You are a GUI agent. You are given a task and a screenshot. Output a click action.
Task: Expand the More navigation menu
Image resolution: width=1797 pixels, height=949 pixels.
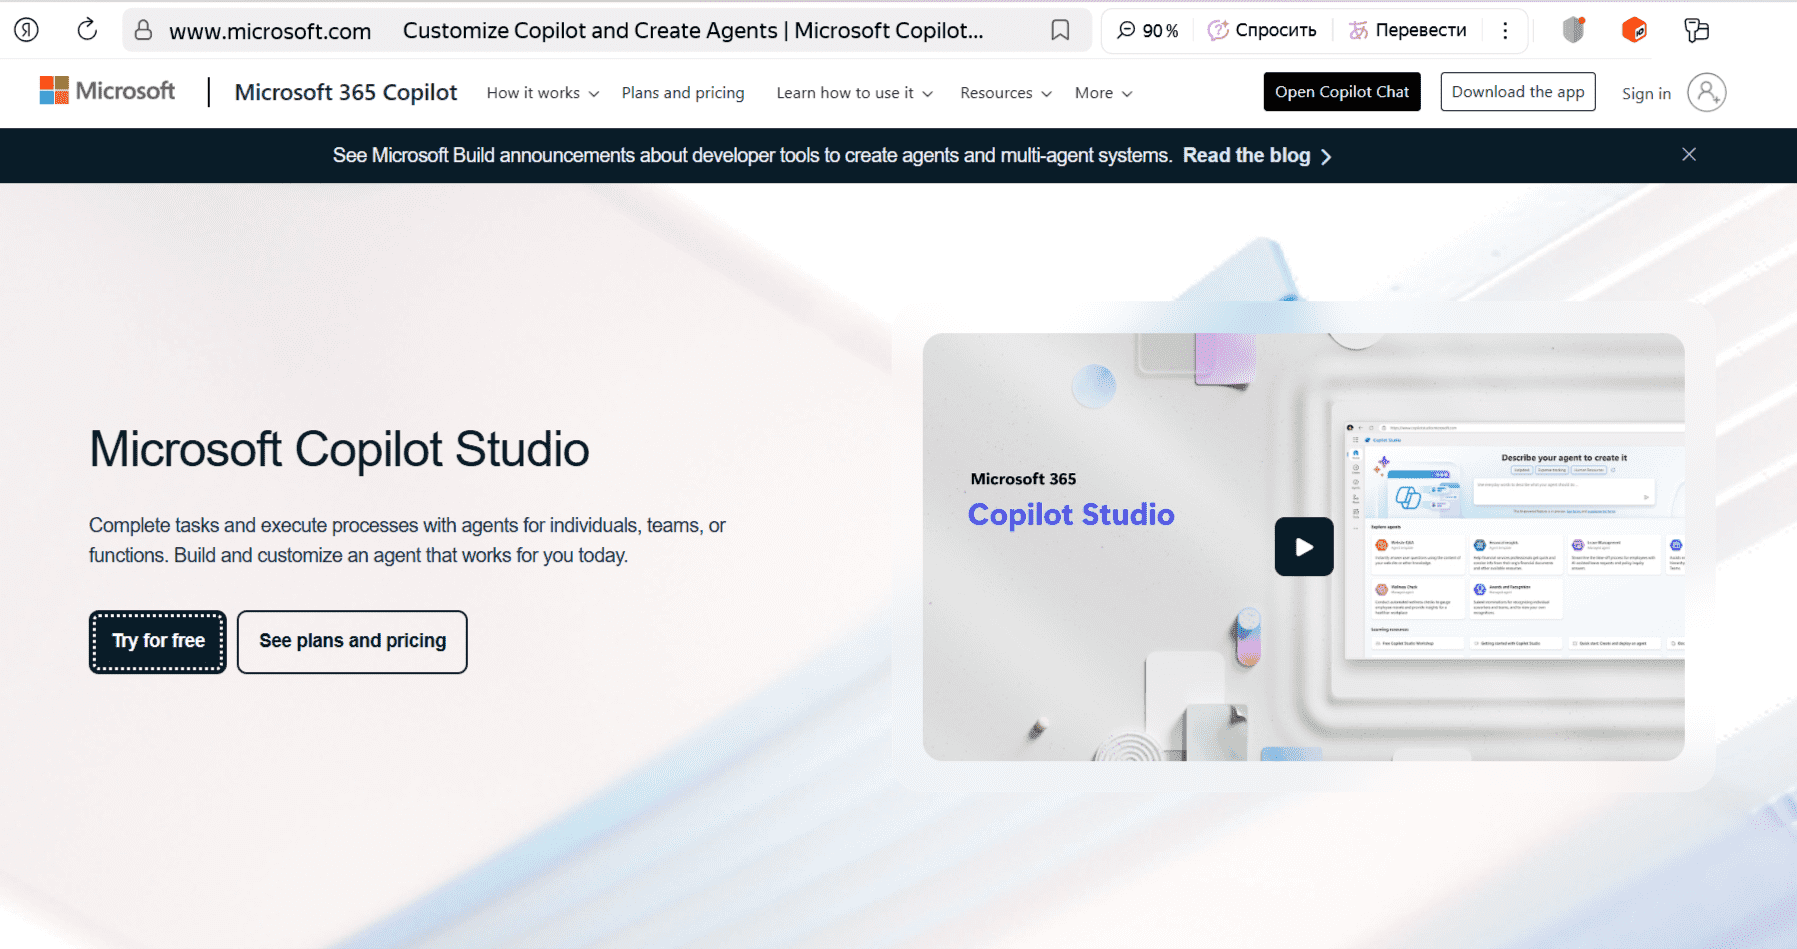click(1103, 93)
